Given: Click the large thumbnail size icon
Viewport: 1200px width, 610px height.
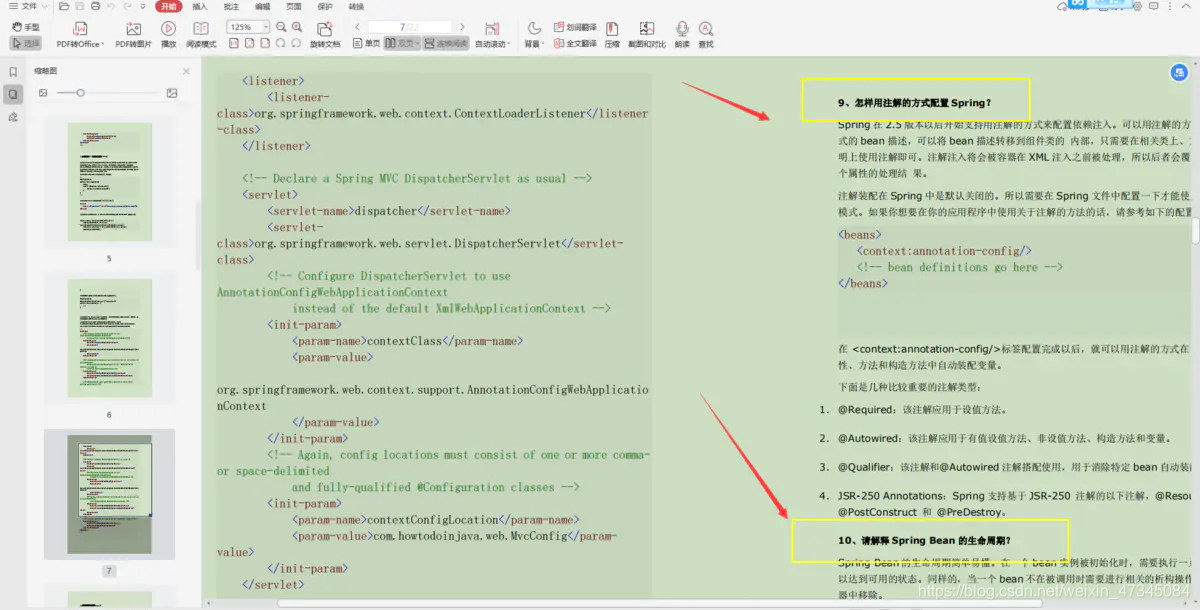Looking at the screenshot, I should click(172, 93).
